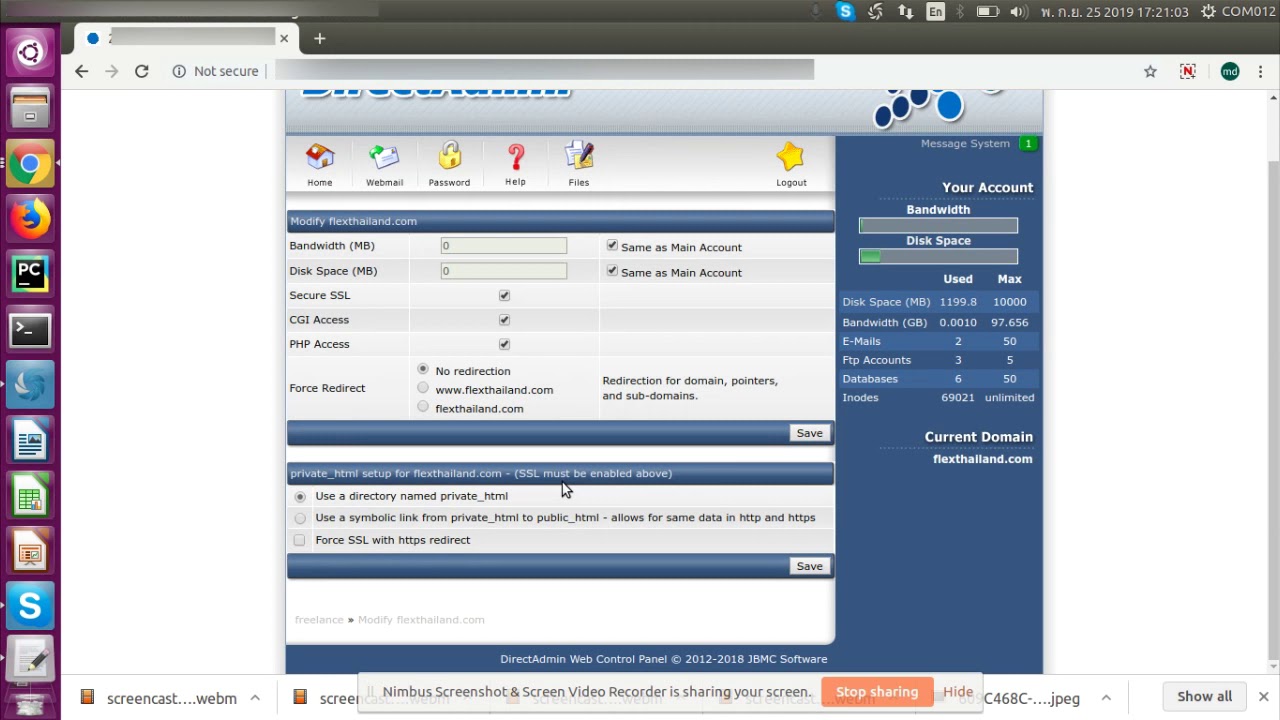Viewport: 1280px width, 720px height.
Task: Open a new browser tab
Action: click(x=320, y=38)
